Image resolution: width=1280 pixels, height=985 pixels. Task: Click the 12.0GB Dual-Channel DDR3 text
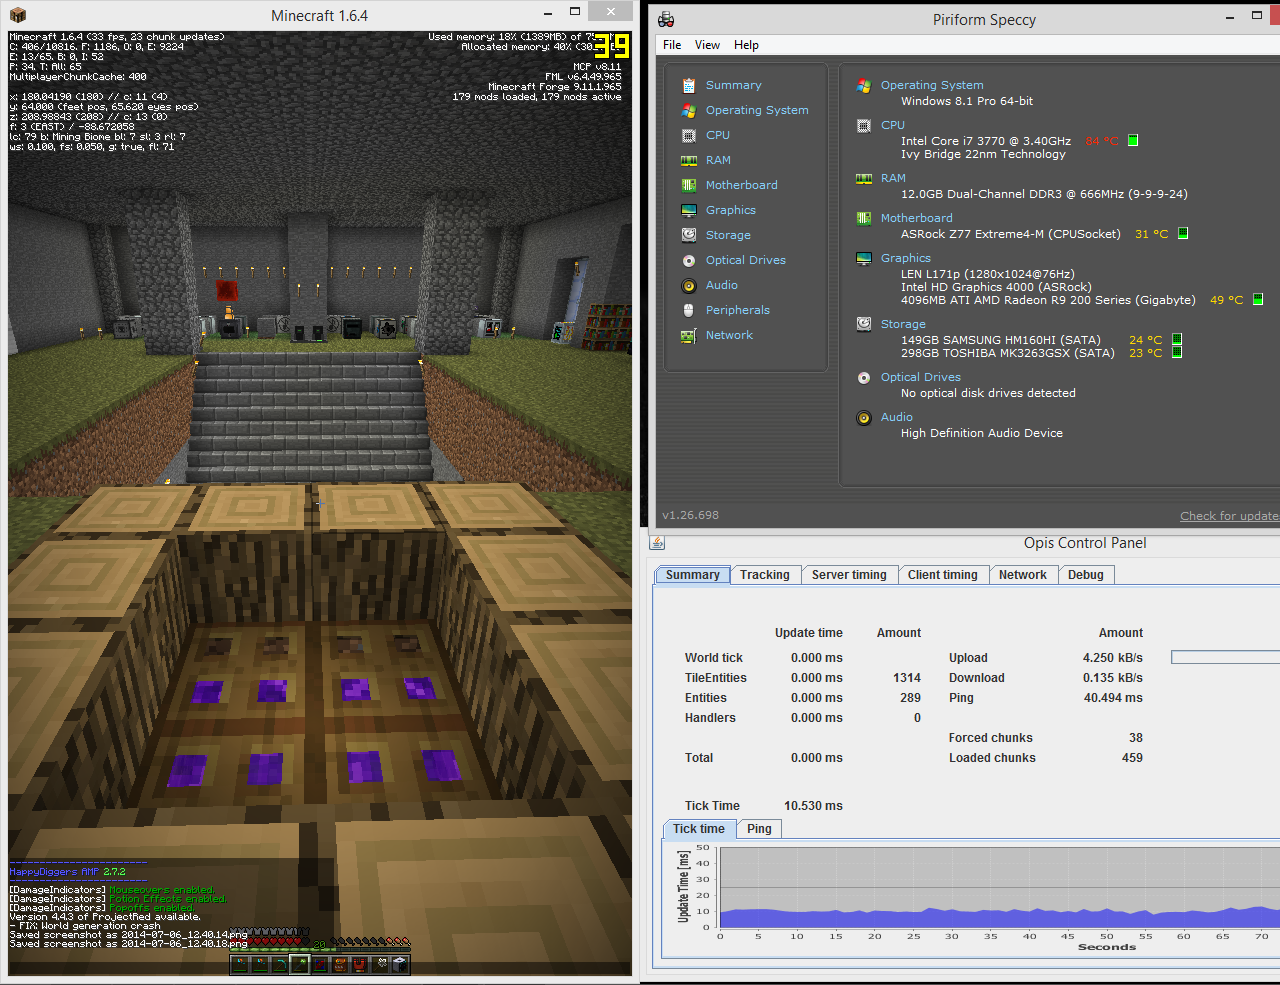tap(1044, 194)
